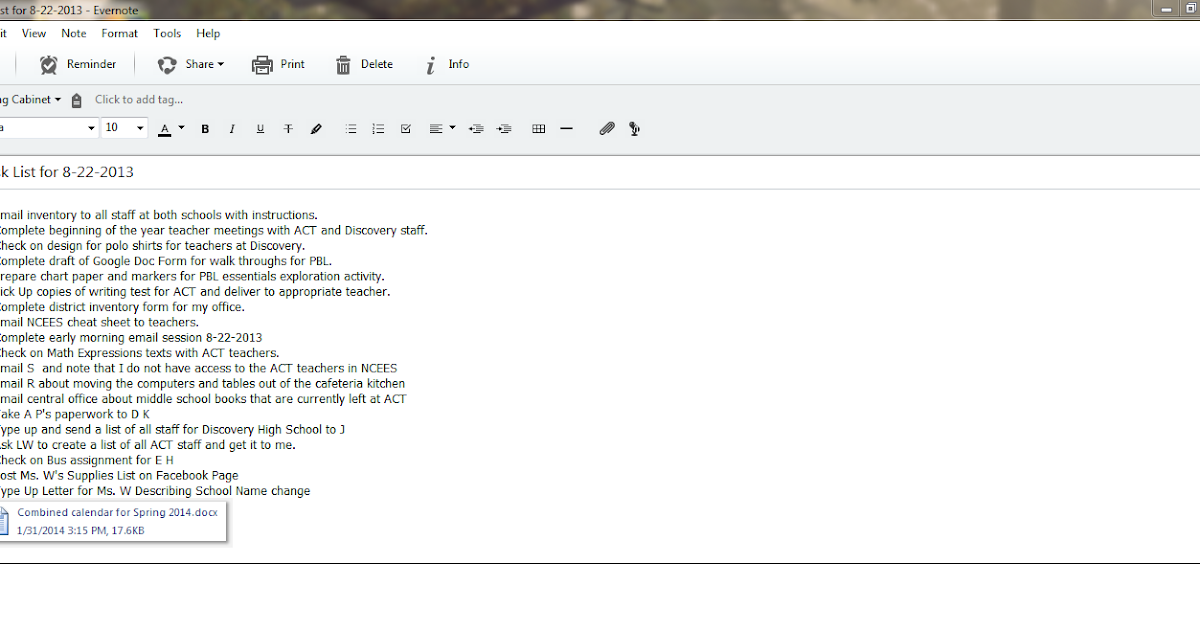This screenshot has width=1200, height=630.
Task: Open the font size dropdown
Action: tap(123, 128)
